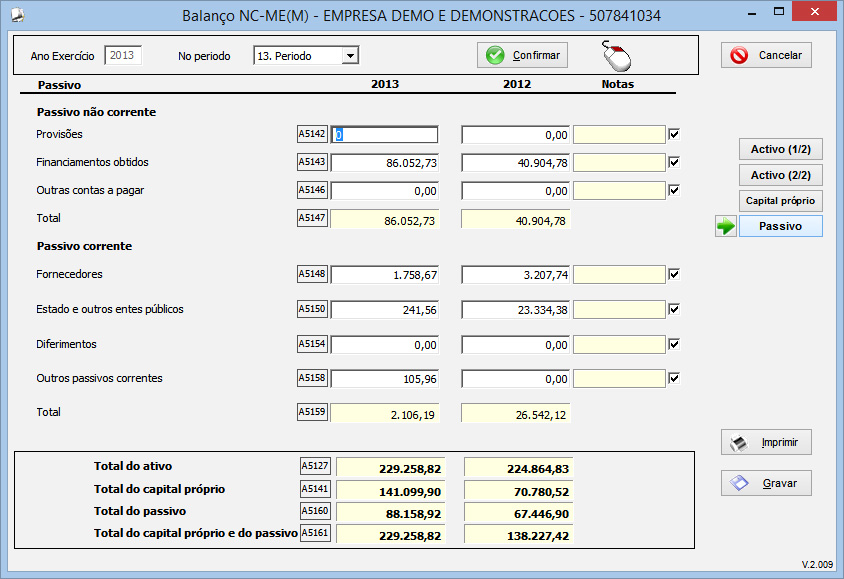Click the Imprimir button
The width and height of the screenshot is (844, 579).
[766, 442]
